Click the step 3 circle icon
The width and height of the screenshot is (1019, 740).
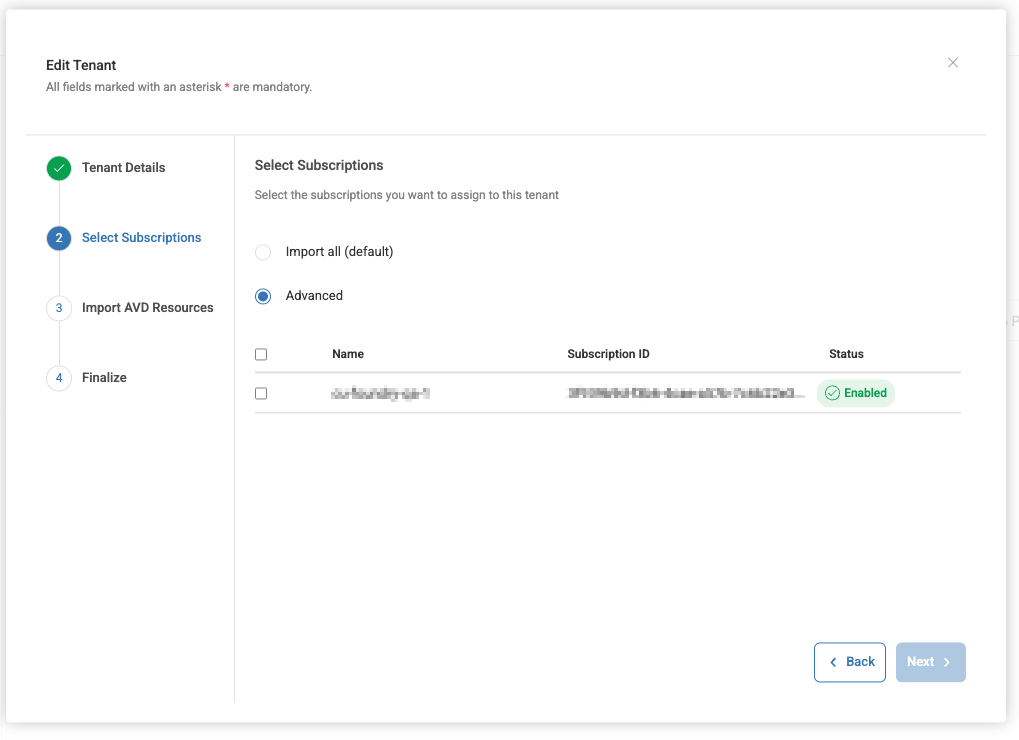(58, 308)
